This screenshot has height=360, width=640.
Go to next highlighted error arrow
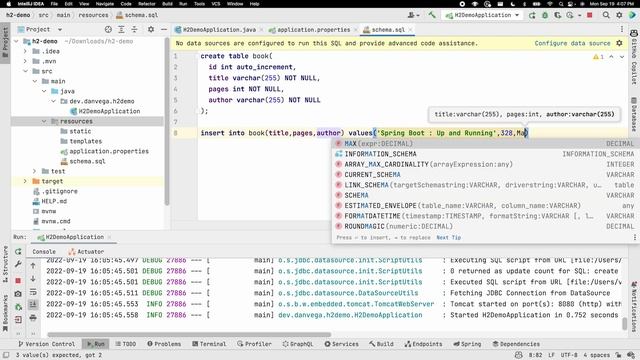click(622, 57)
